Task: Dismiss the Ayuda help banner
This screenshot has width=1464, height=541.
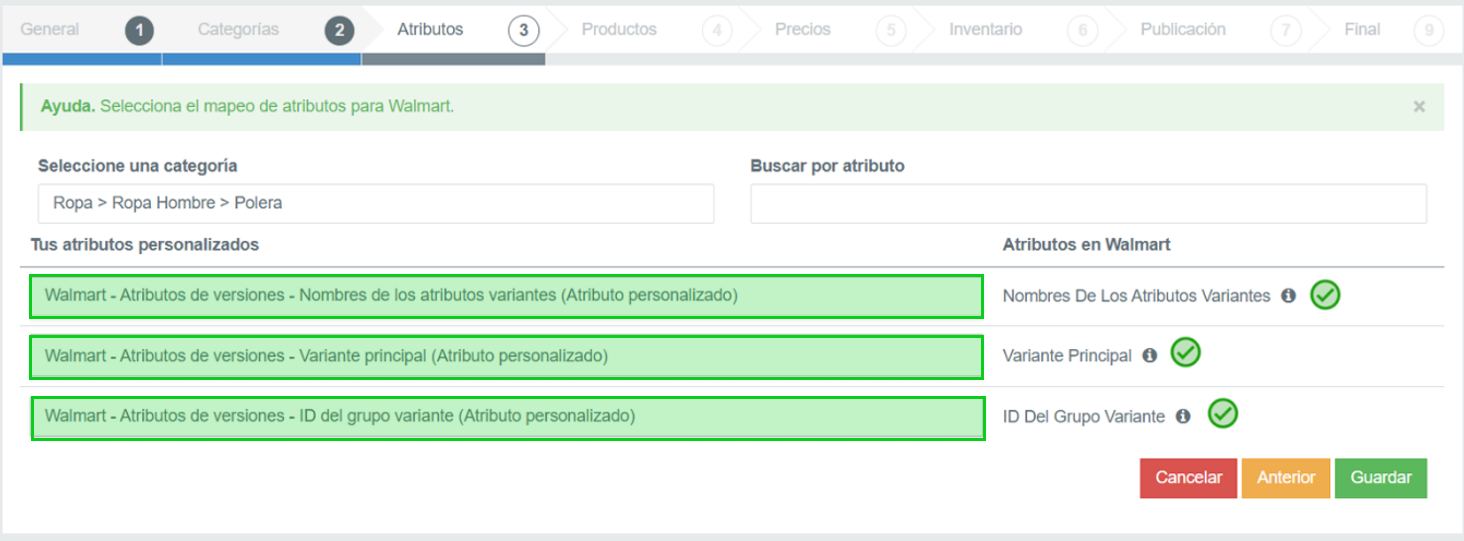Action: 1419,107
